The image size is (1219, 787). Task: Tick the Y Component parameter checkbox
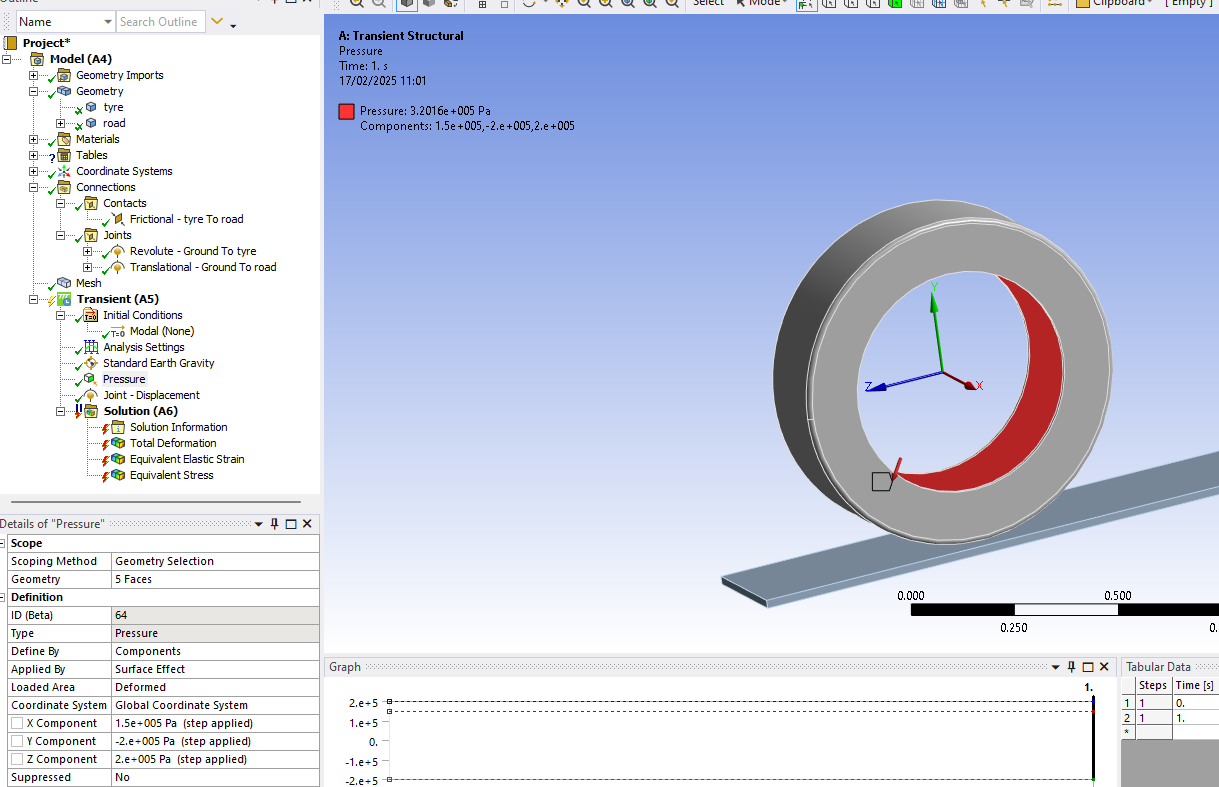point(17,741)
